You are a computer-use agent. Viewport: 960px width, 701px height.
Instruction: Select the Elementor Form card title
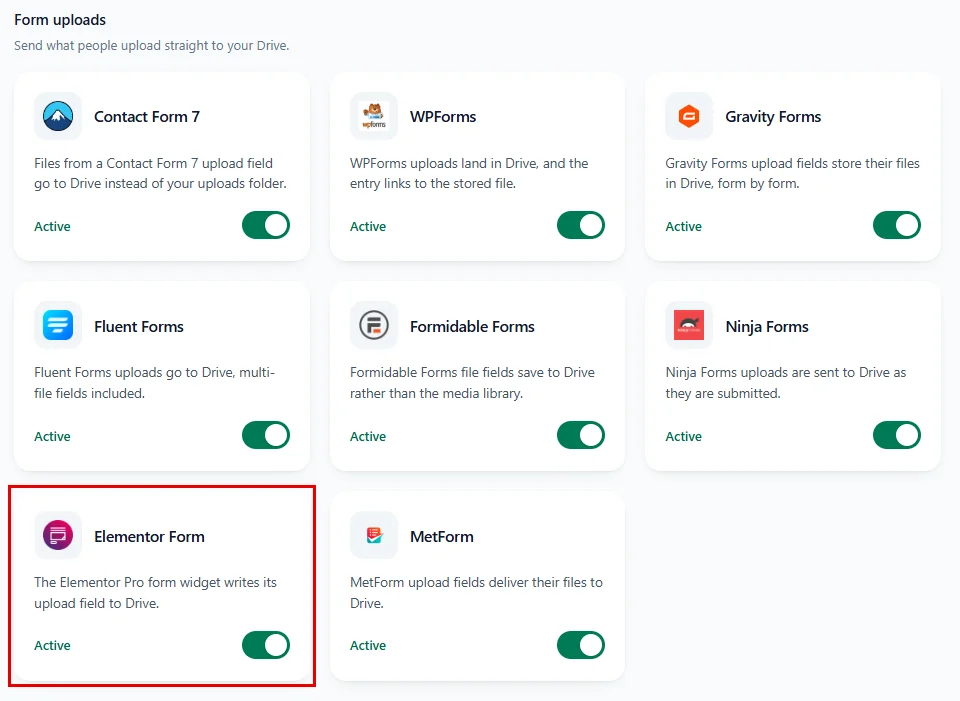(x=149, y=537)
